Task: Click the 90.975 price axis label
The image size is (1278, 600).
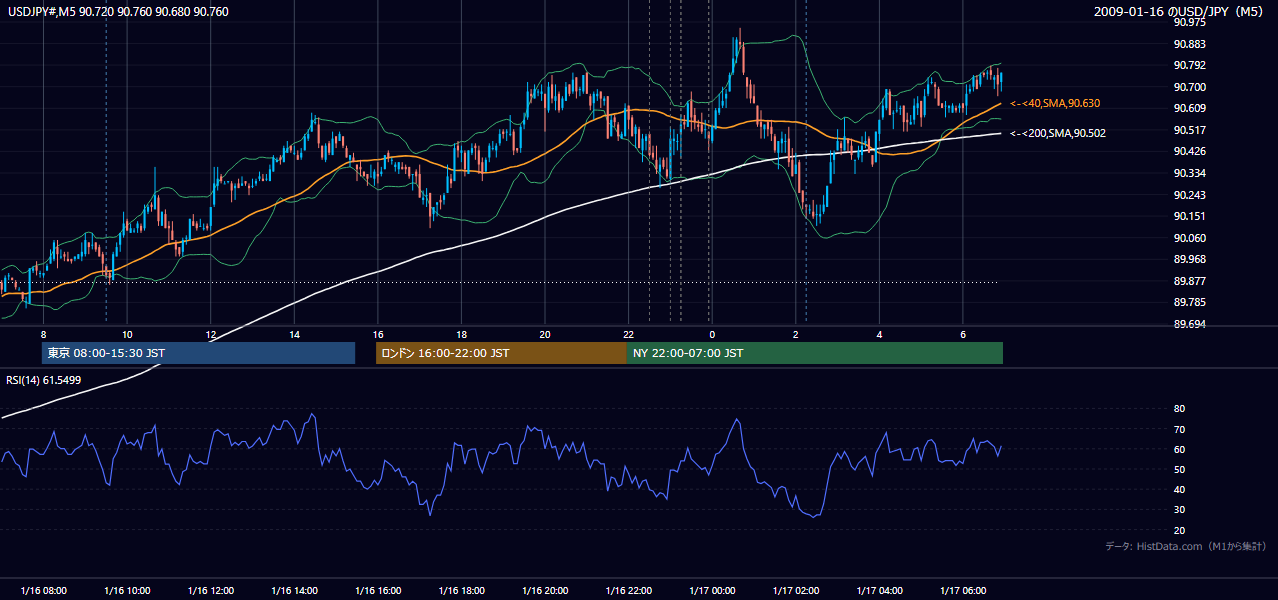Action: [1190, 22]
